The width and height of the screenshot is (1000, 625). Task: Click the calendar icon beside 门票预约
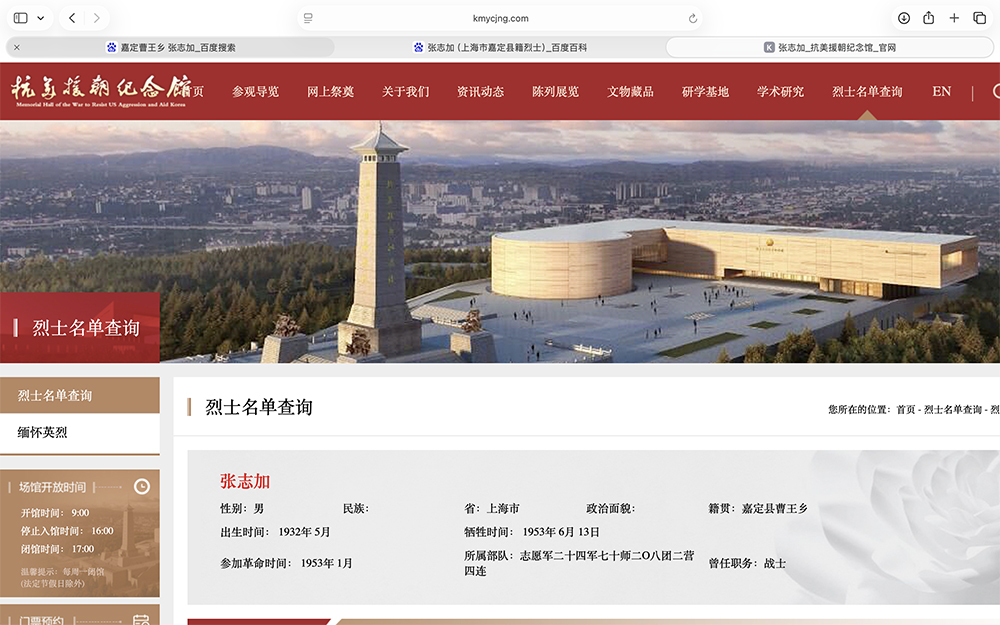tap(141, 620)
